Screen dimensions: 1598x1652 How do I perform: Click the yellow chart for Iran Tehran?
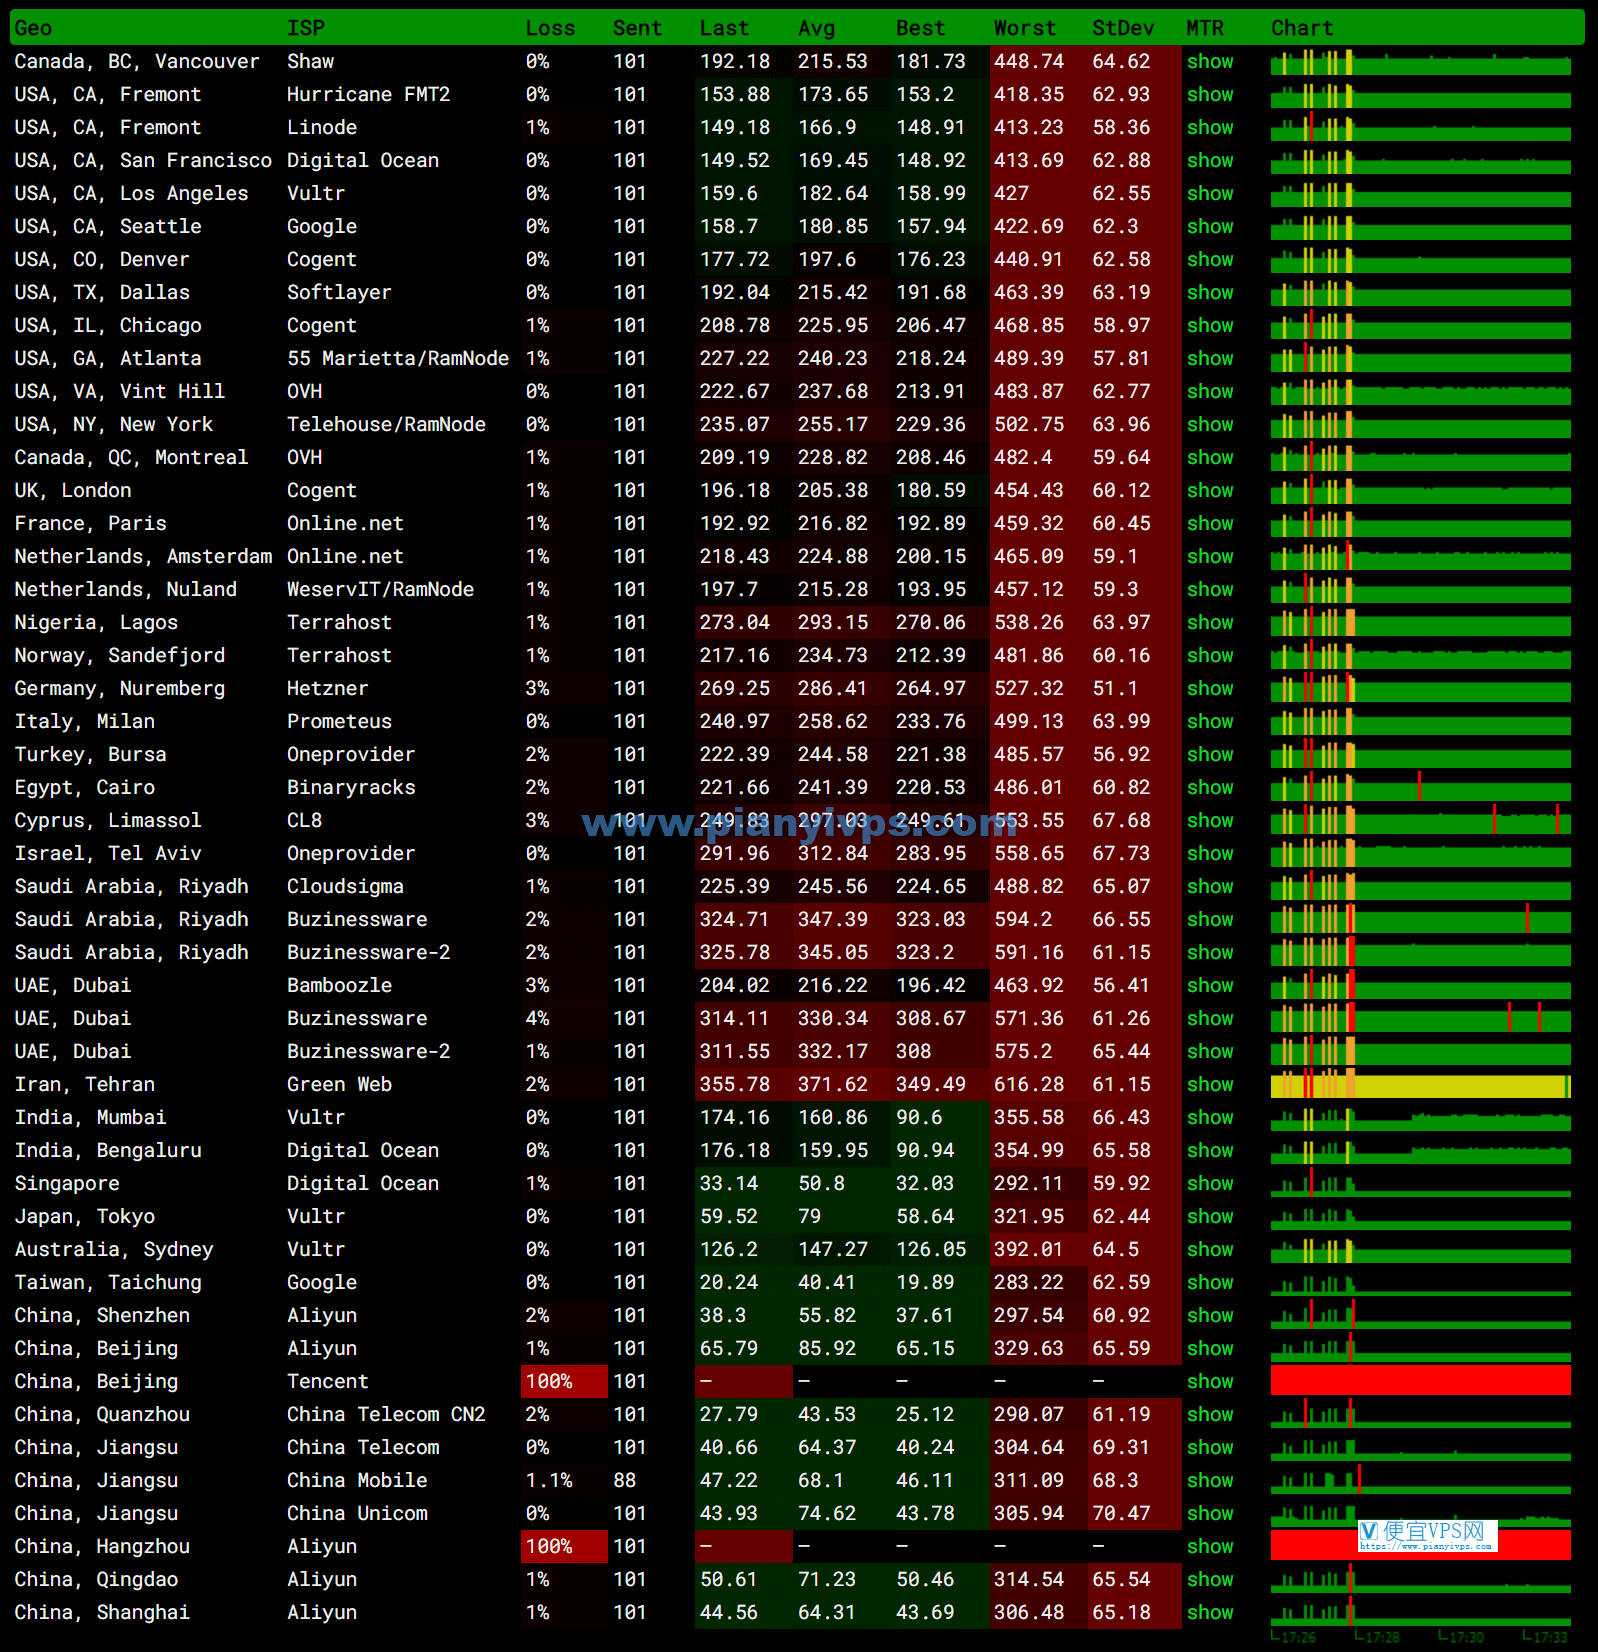1420,1084
